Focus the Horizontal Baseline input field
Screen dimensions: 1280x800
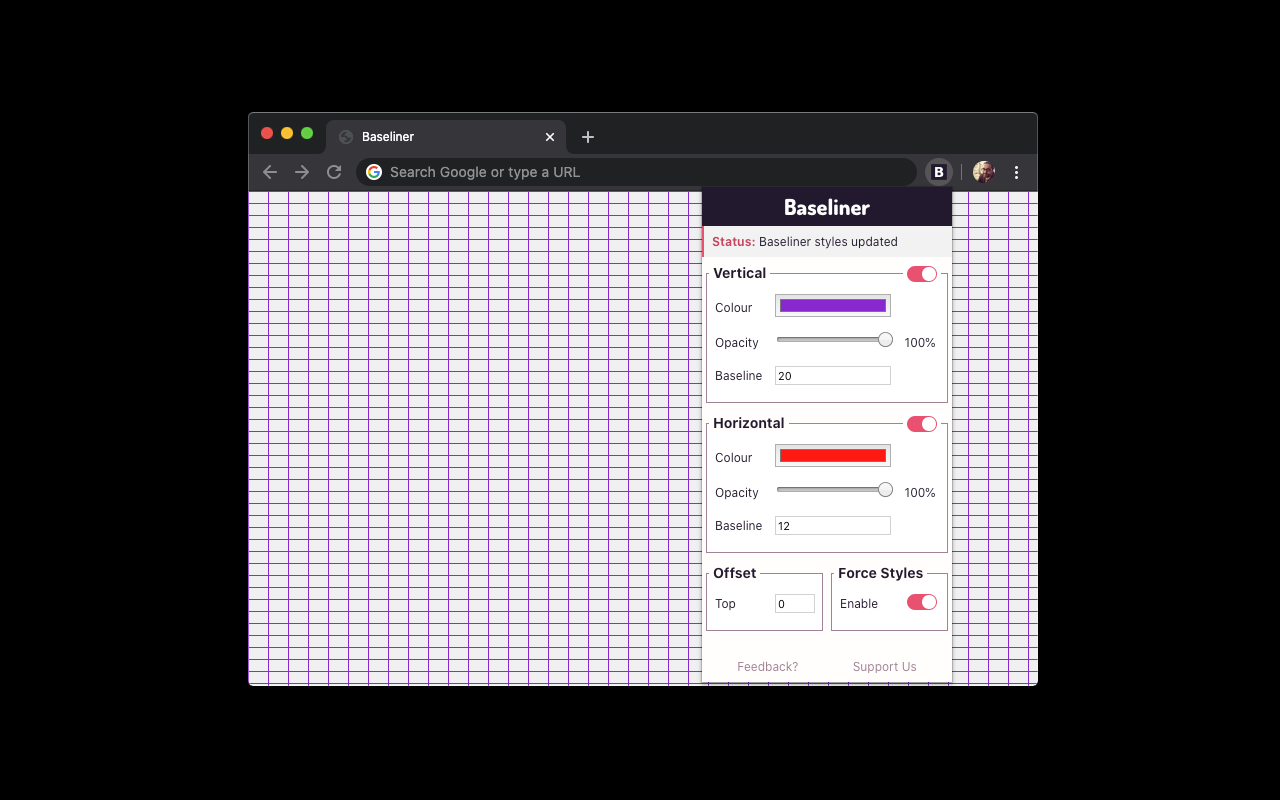coord(833,526)
